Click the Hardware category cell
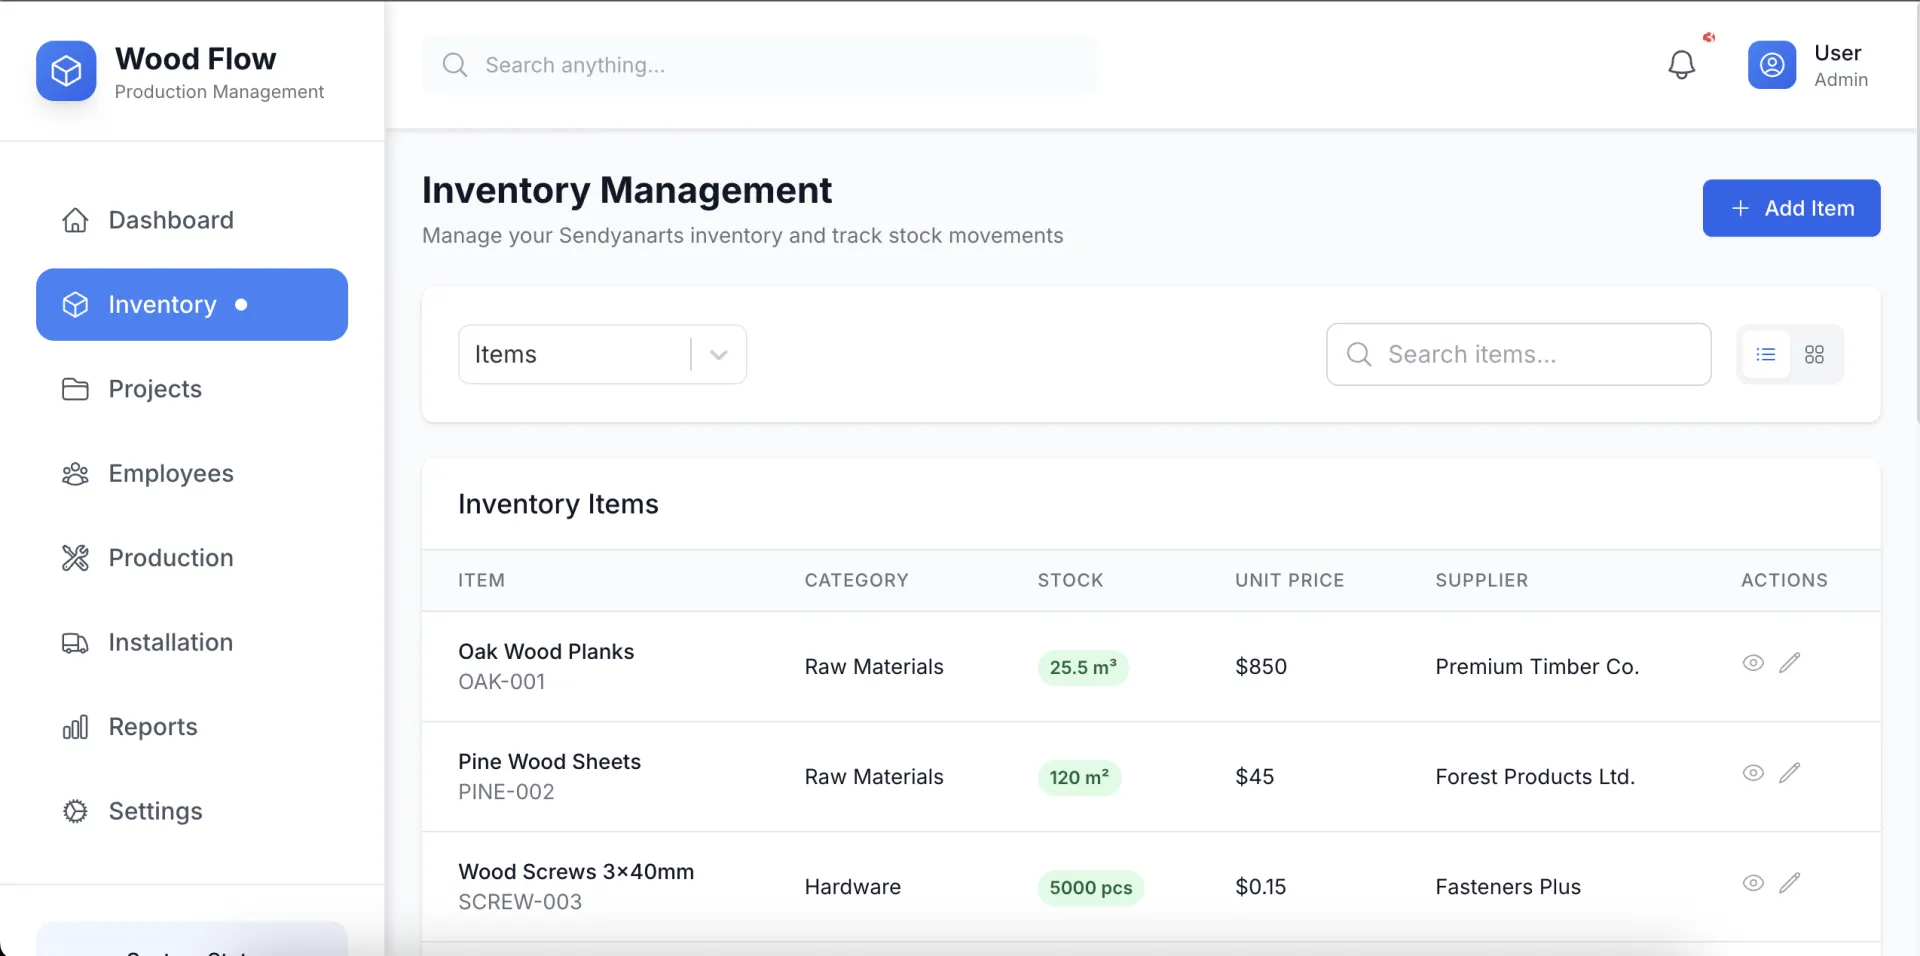1920x956 pixels. point(853,887)
